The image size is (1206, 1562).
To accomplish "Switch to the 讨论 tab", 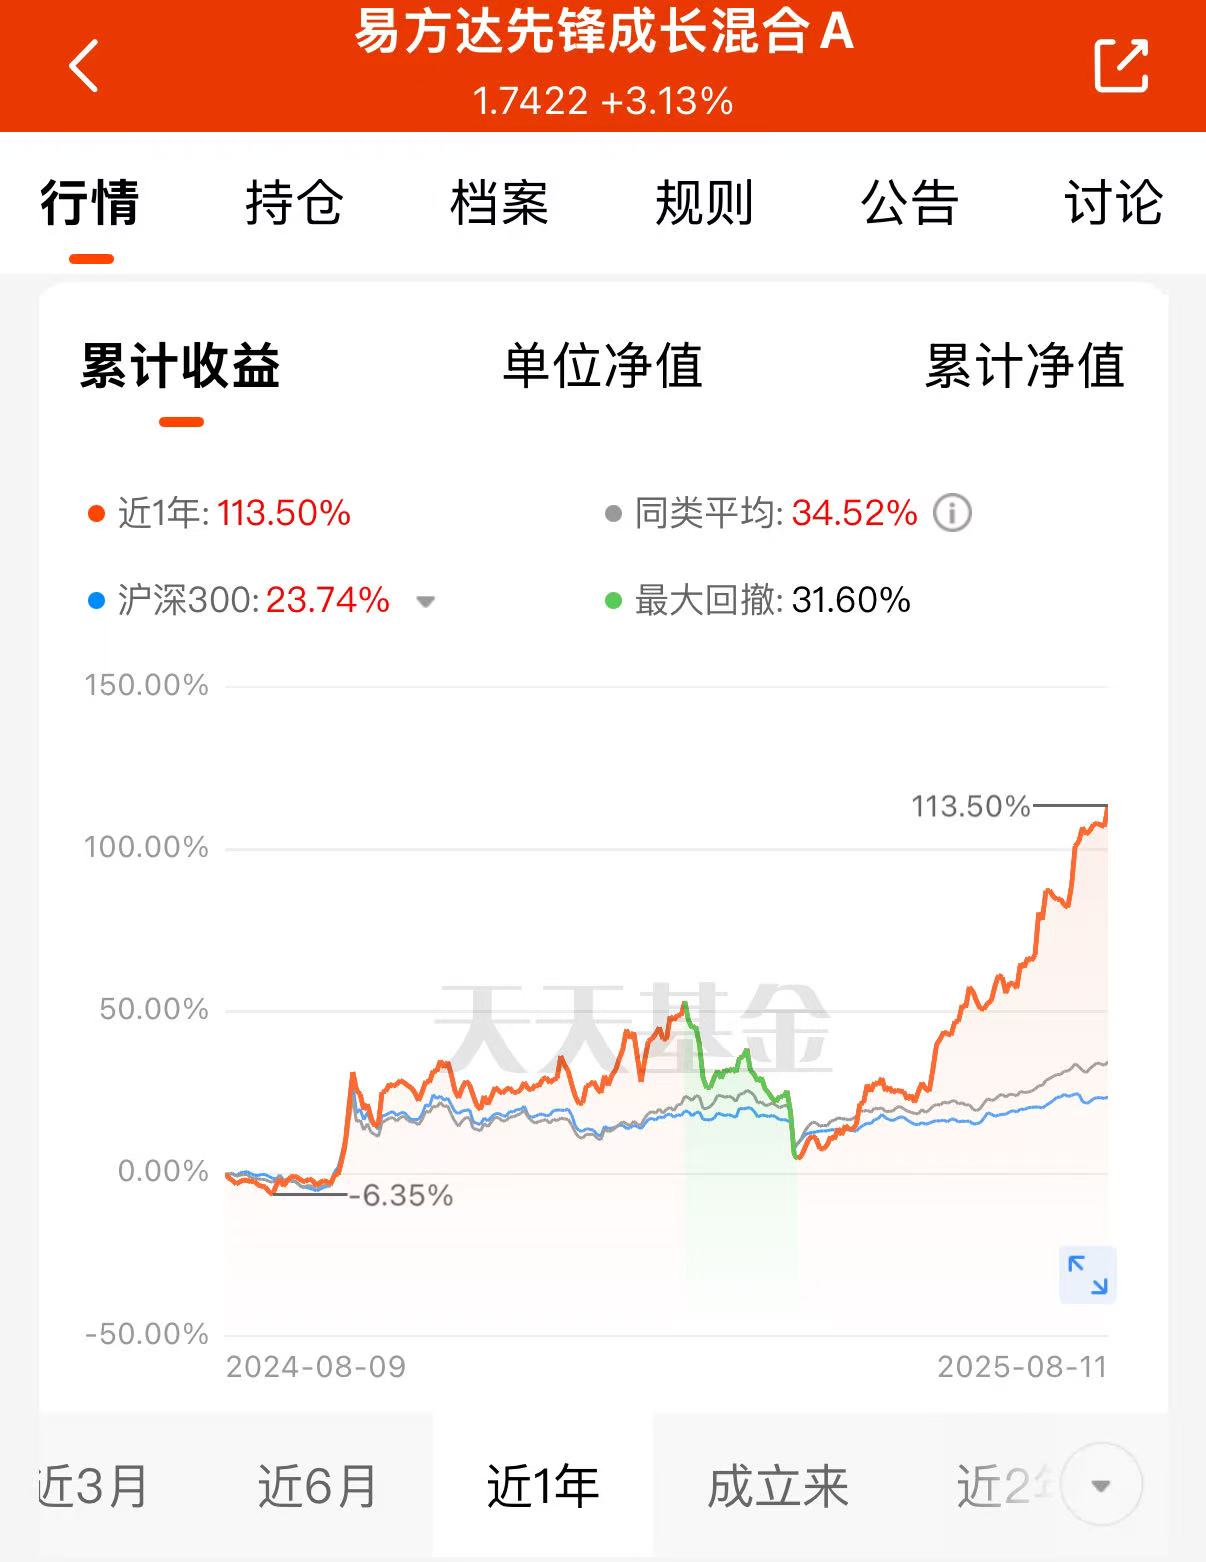I will [x=1114, y=203].
